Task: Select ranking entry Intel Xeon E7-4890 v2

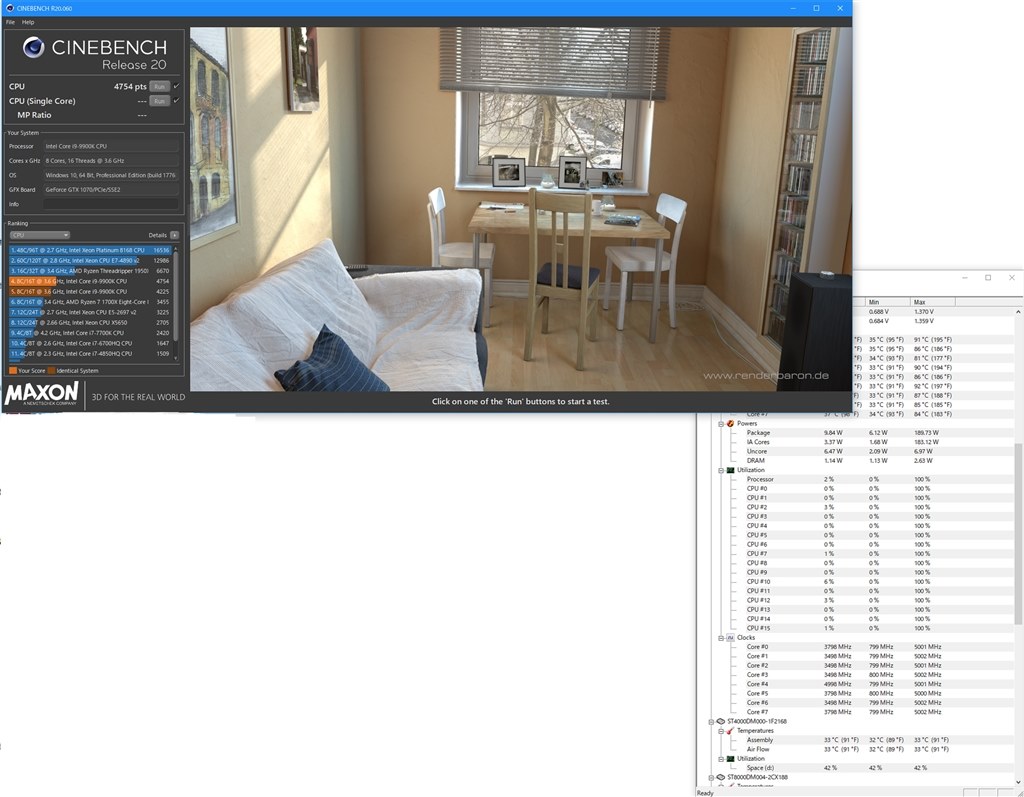Action: [x=89, y=261]
